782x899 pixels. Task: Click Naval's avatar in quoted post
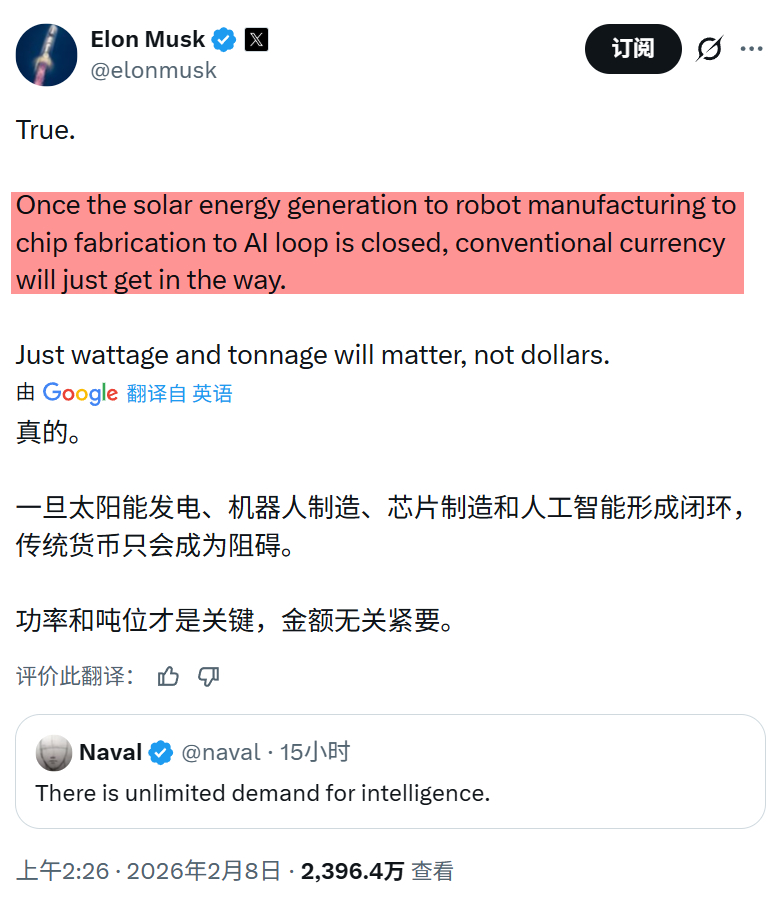click(53, 753)
